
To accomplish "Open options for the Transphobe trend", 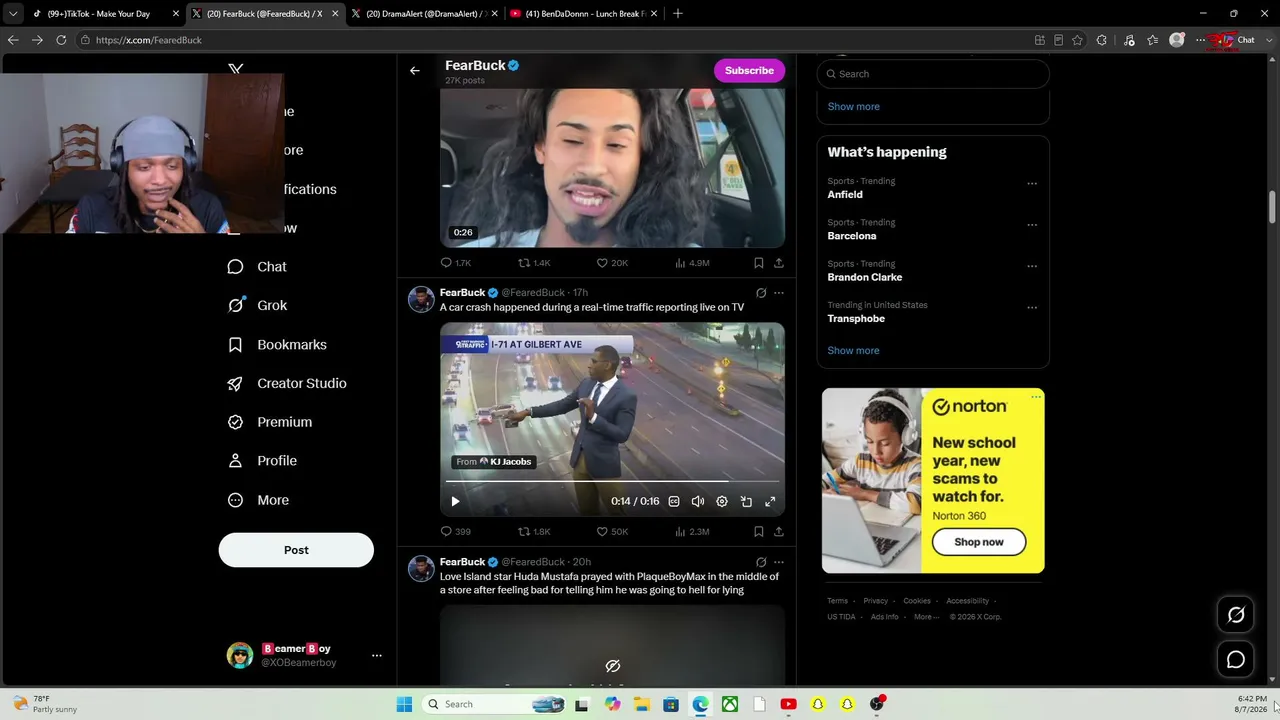I will (1032, 308).
